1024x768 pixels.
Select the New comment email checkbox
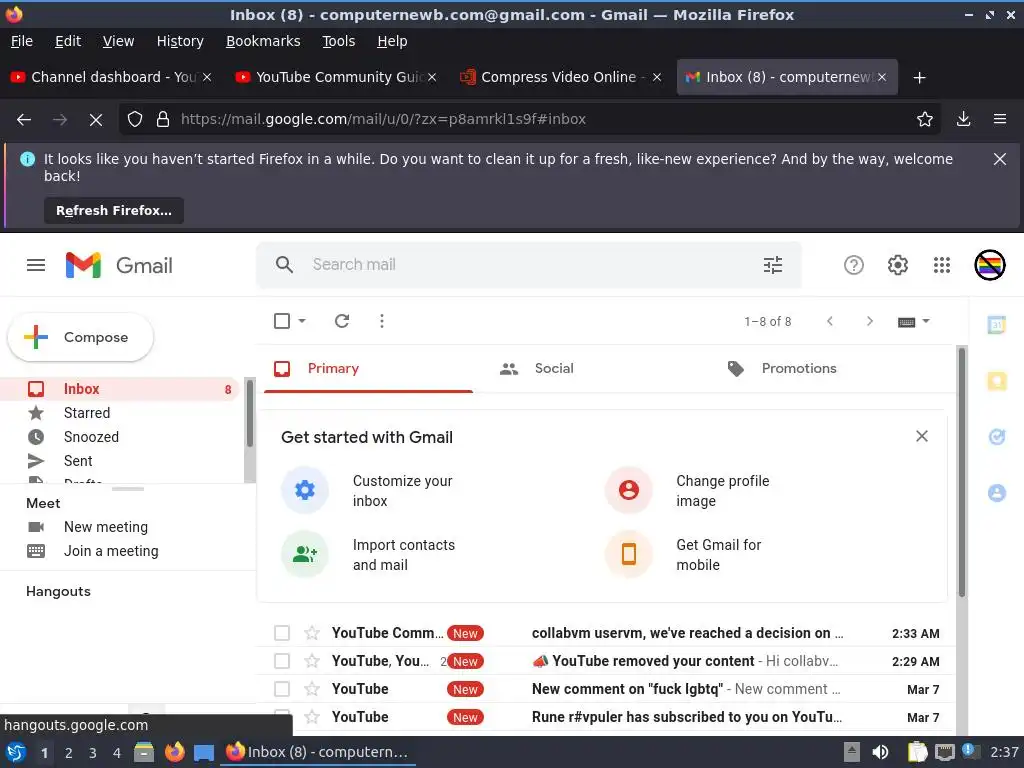tap(281, 689)
